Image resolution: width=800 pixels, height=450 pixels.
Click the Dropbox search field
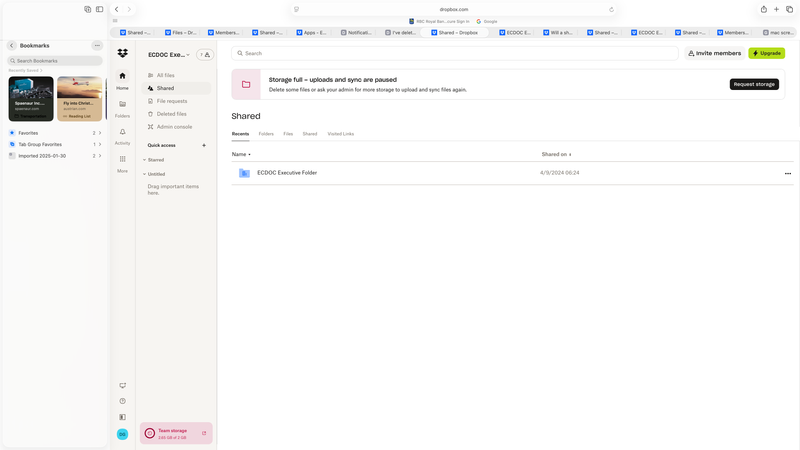(455, 53)
